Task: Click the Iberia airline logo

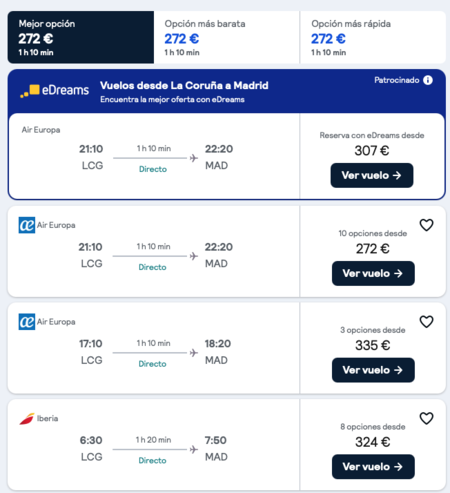Action: [x=27, y=419]
